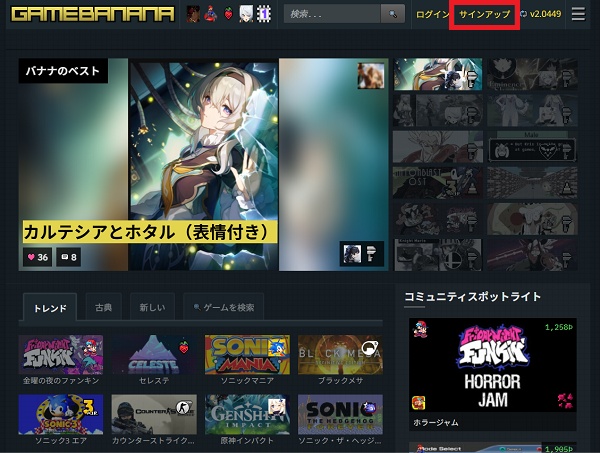Click the GameBanana logo

tap(93, 14)
